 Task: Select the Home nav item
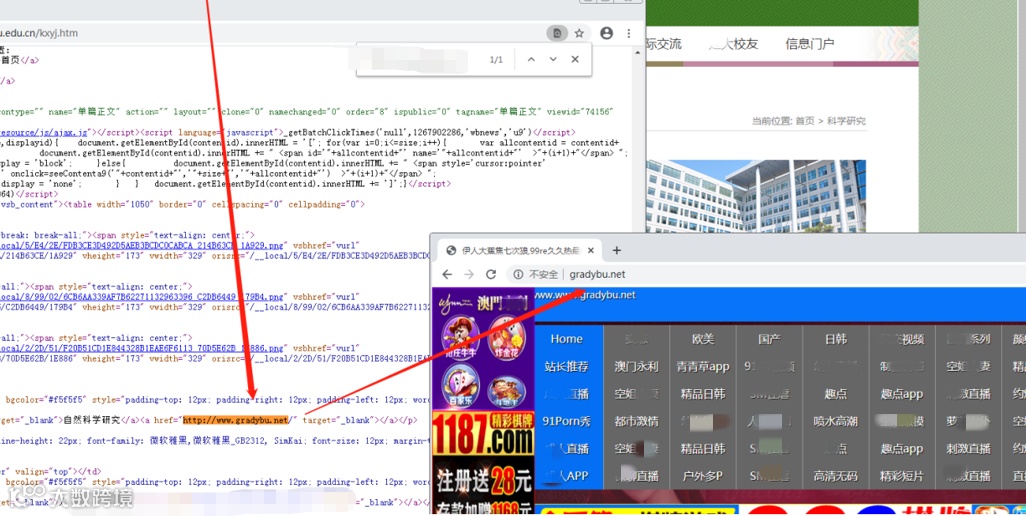tap(567, 339)
